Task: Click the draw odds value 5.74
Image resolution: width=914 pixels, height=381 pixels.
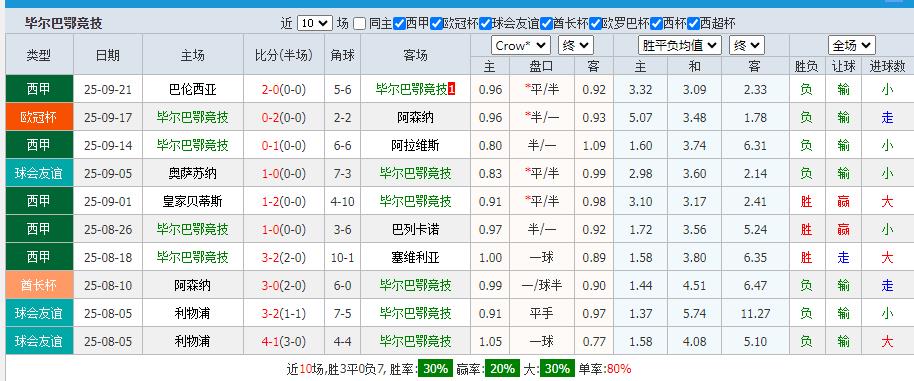Action: click(694, 313)
